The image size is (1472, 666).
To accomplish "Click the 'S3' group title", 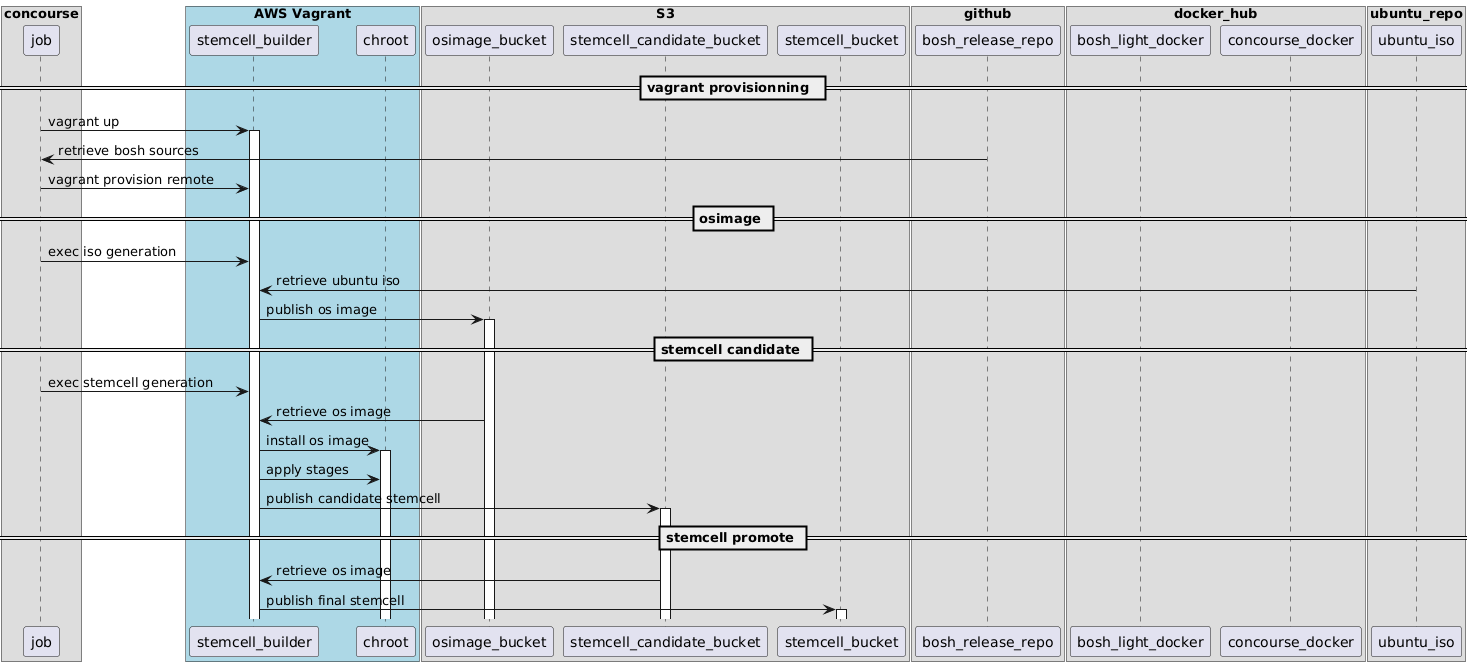I will pyautogui.click(x=665, y=13).
